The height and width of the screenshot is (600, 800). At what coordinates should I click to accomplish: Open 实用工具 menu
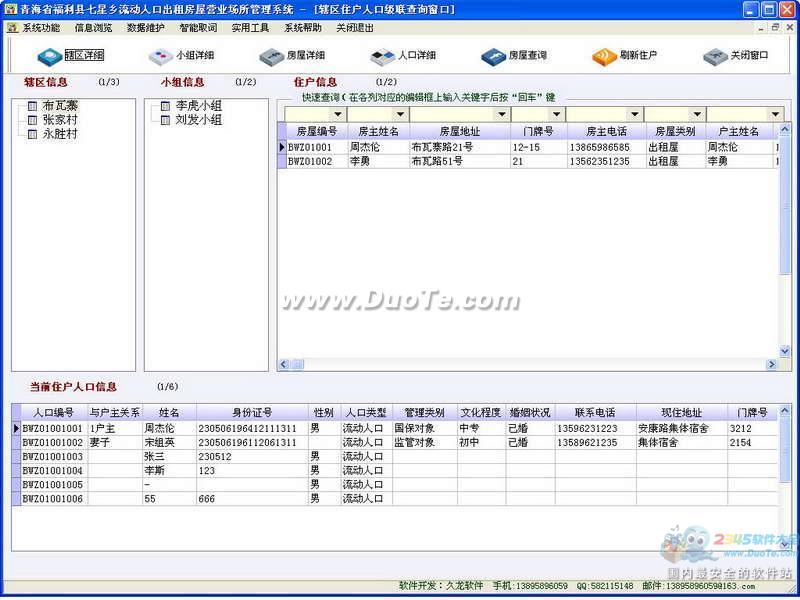[250, 28]
